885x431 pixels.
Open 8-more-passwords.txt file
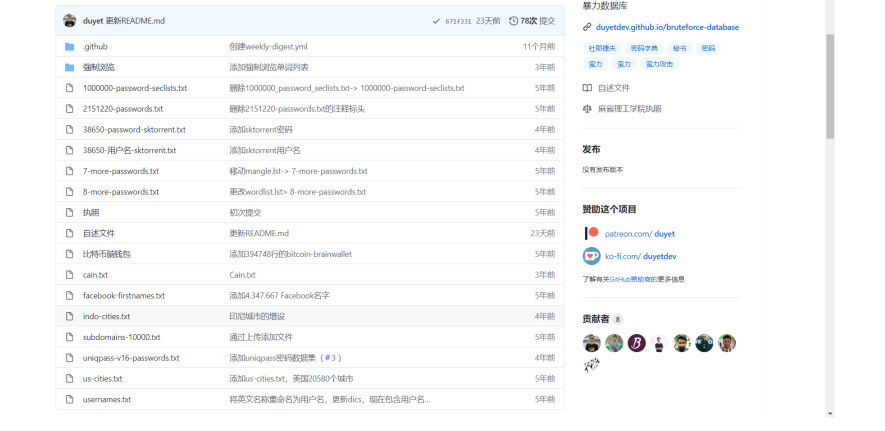pos(121,192)
